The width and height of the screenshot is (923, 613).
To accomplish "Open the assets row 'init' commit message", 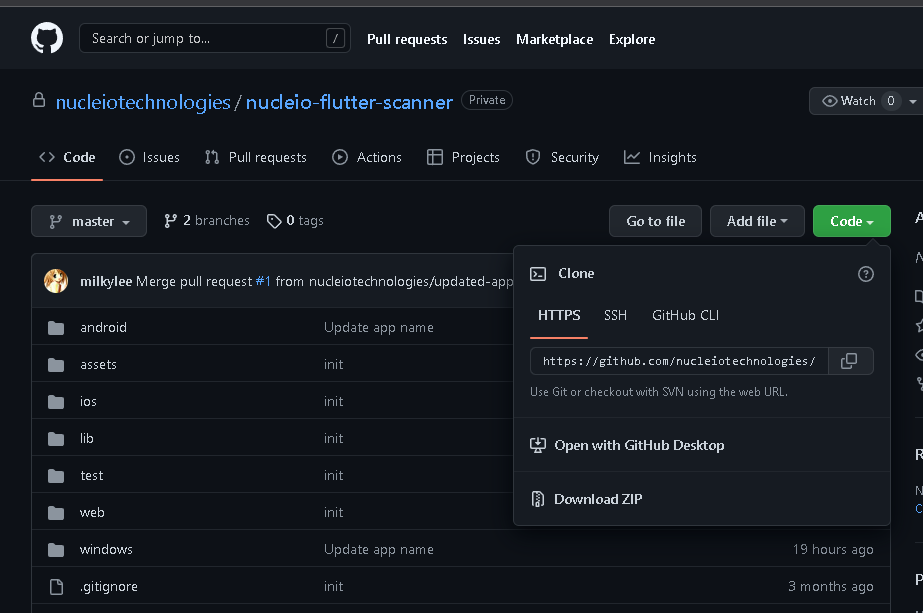I will coord(333,365).
